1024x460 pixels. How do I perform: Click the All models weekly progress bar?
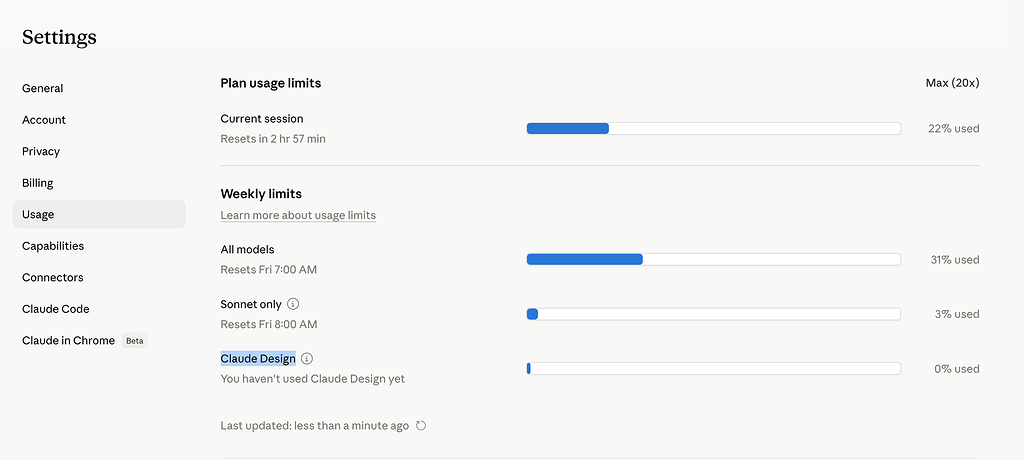tap(714, 259)
